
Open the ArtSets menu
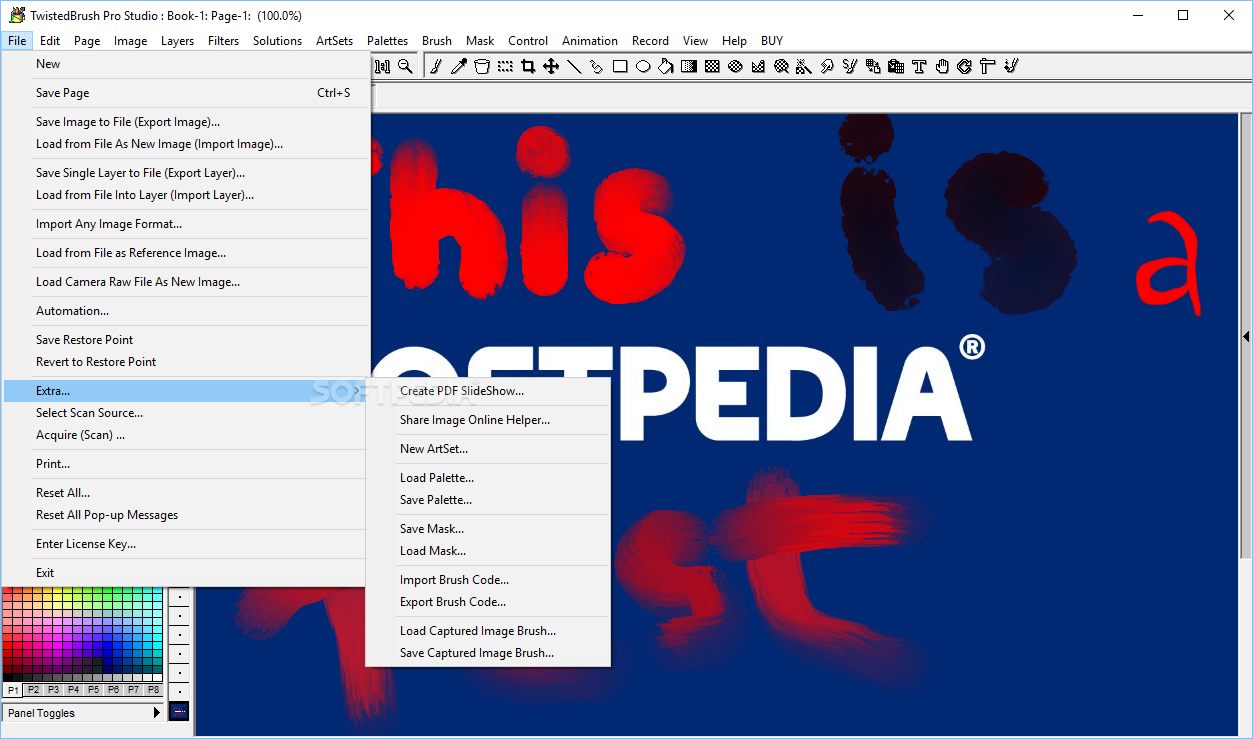(x=334, y=41)
